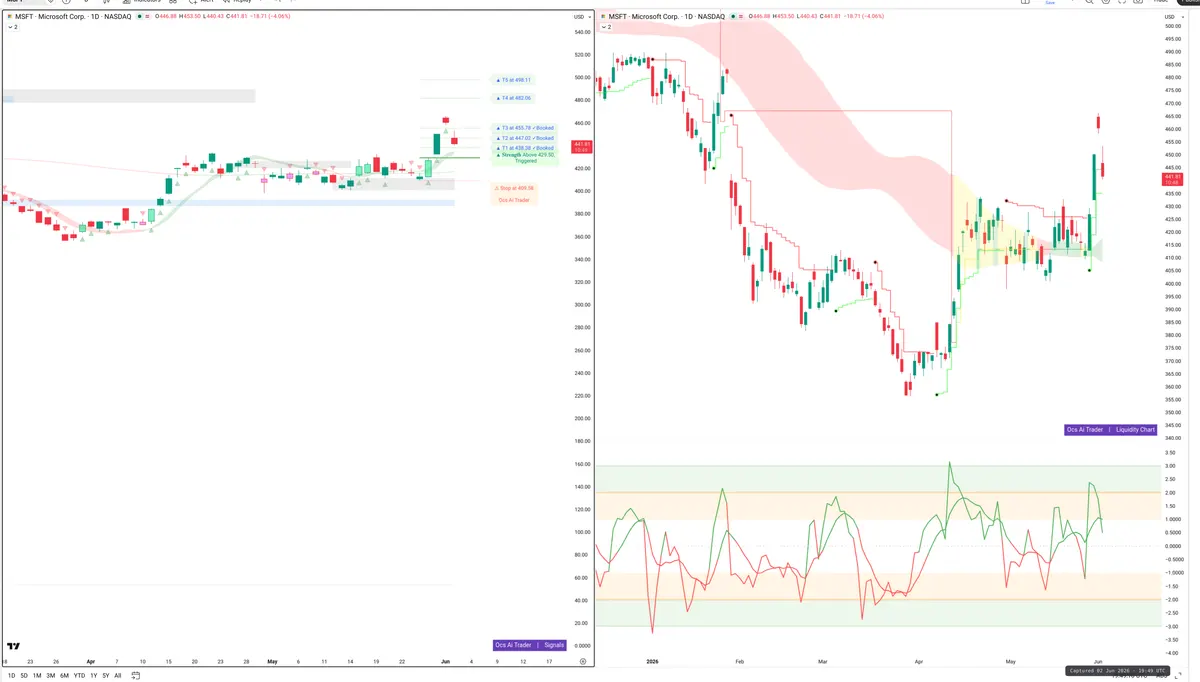Viewport: 1200px width, 682px height.
Task: Expand left chart indicator legend "2"
Action: coord(13,27)
